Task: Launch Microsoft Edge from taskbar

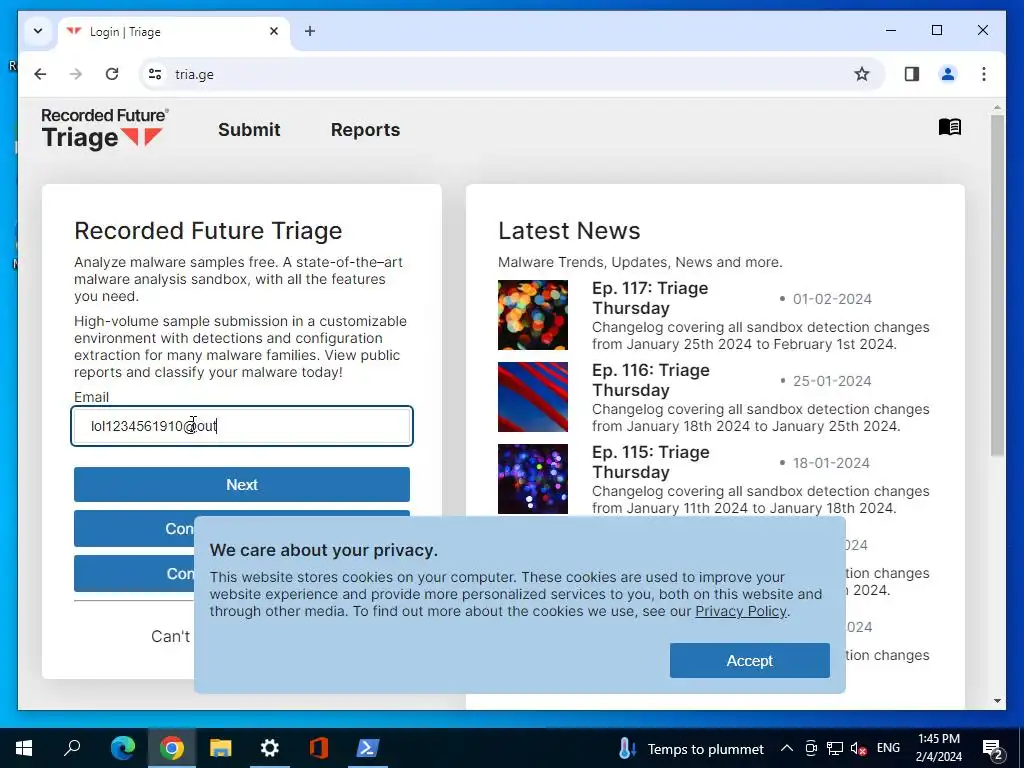Action: [123, 748]
